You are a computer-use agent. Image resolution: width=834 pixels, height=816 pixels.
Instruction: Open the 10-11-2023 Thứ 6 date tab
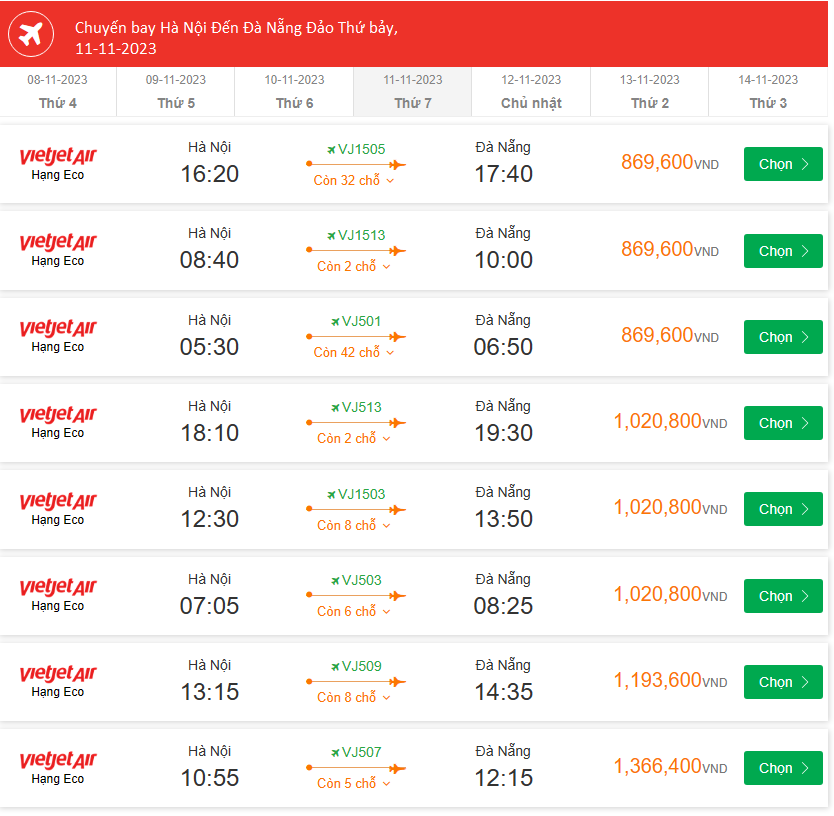pyautogui.click(x=294, y=92)
